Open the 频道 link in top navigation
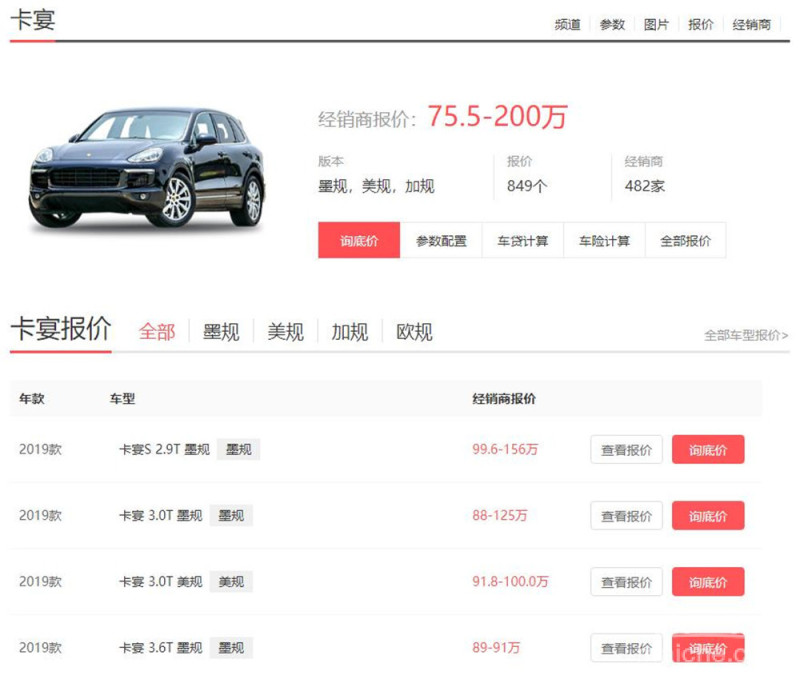Screen dimensions: 800x675 click(567, 25)
